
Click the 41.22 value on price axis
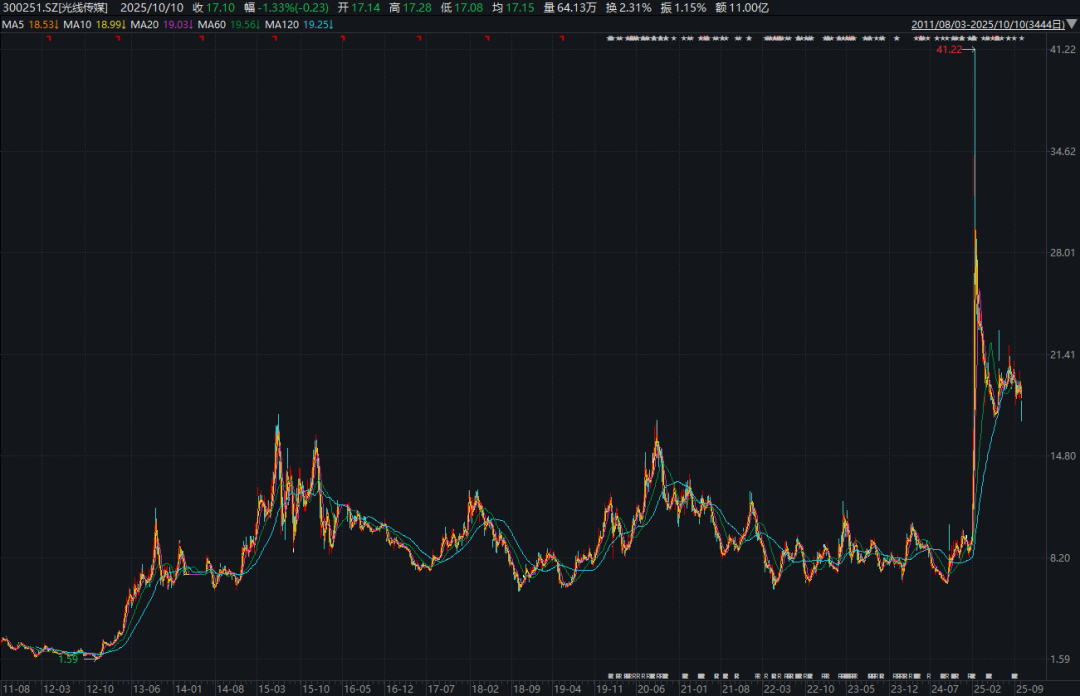tap(1062, 50)
